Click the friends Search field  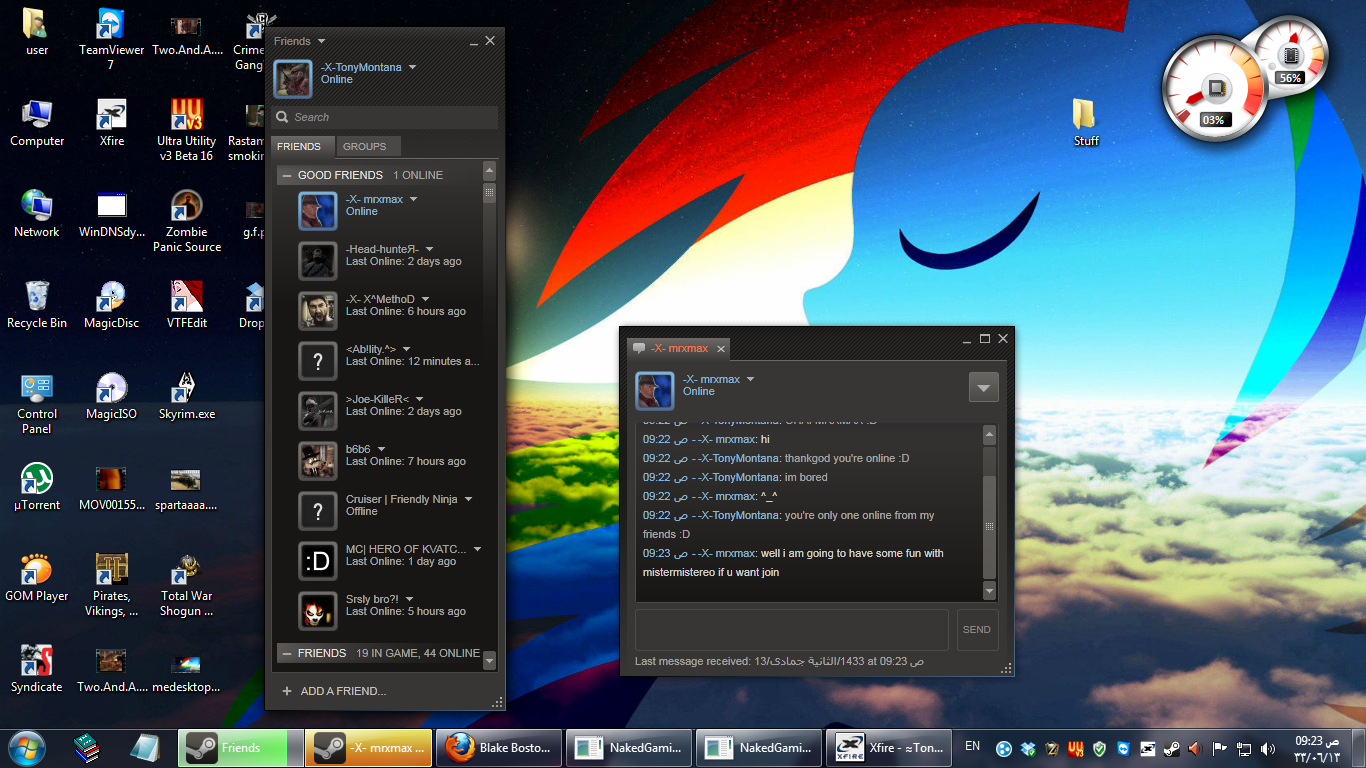coord(390,117)
